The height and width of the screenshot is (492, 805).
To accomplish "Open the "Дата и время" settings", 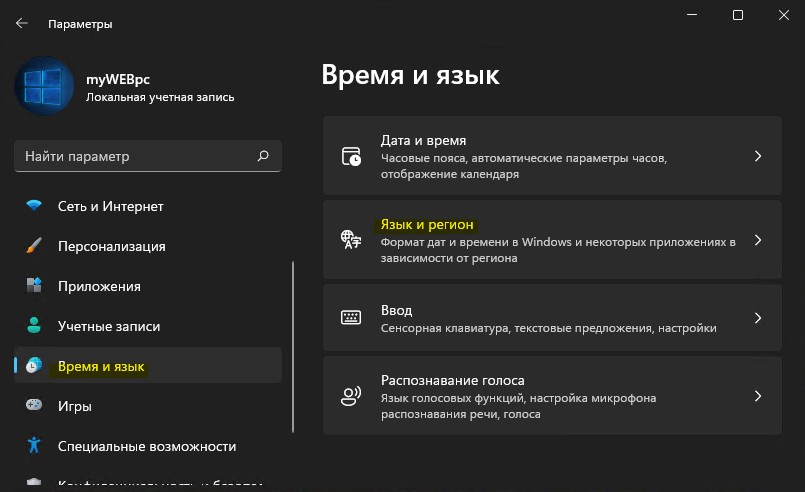I will [x=552, y=156].
